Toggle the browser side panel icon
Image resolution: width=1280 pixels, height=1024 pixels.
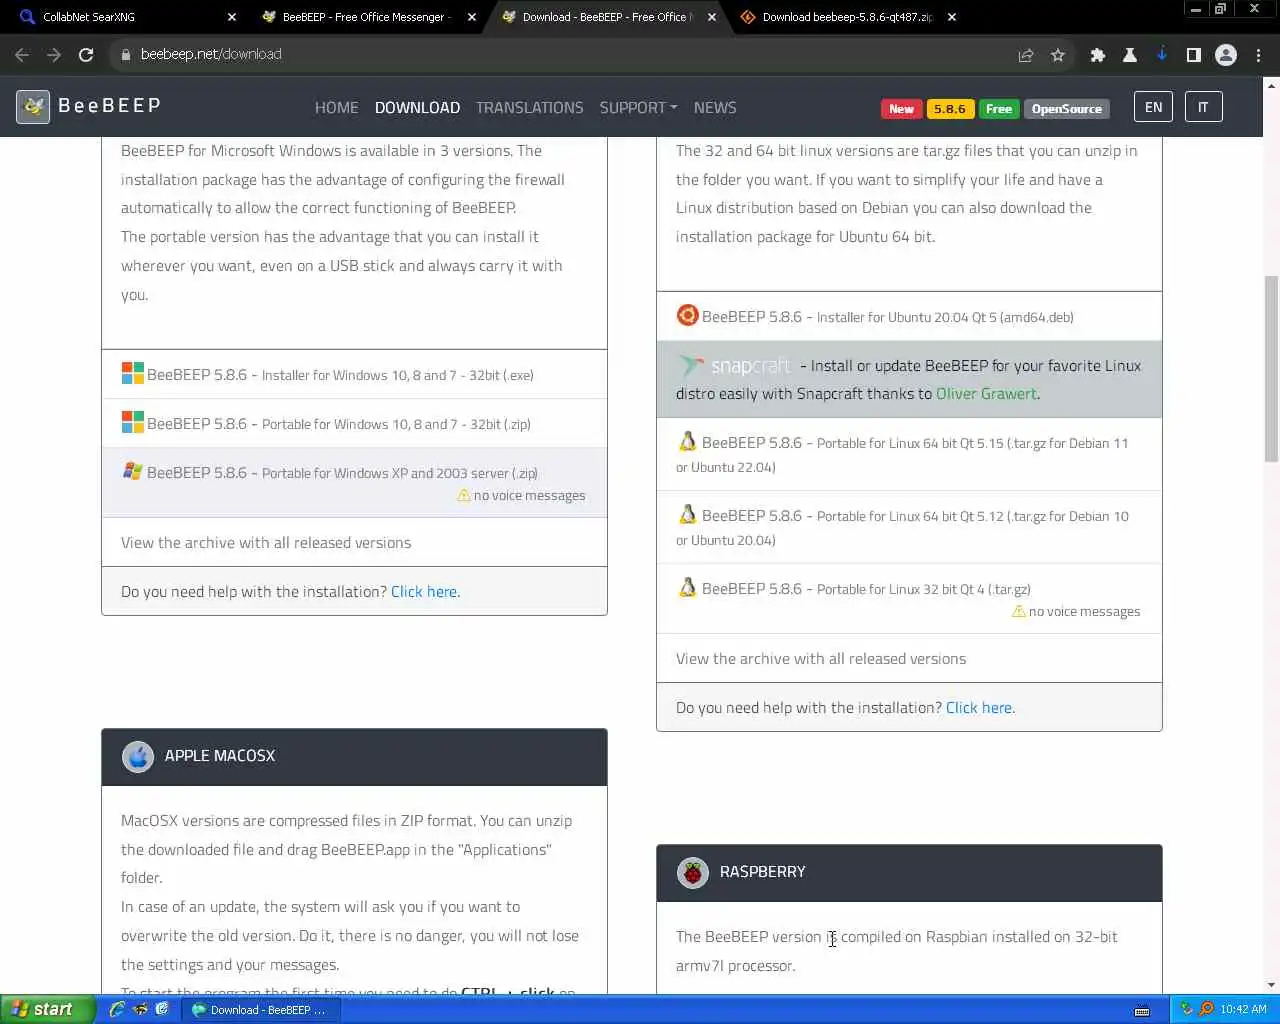pos(1194,55)
